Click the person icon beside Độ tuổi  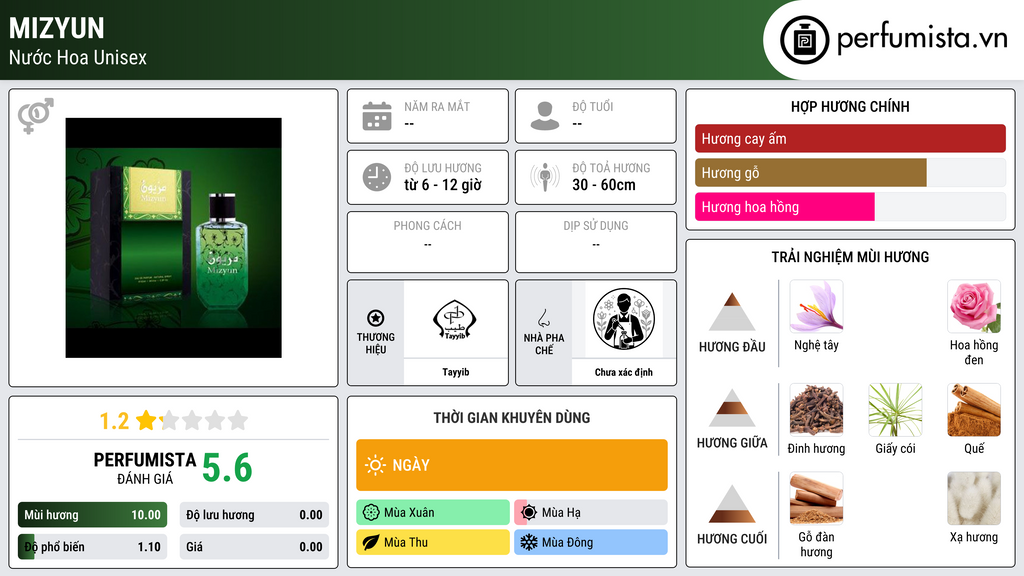pyautogui.click(x=545, y=116)
